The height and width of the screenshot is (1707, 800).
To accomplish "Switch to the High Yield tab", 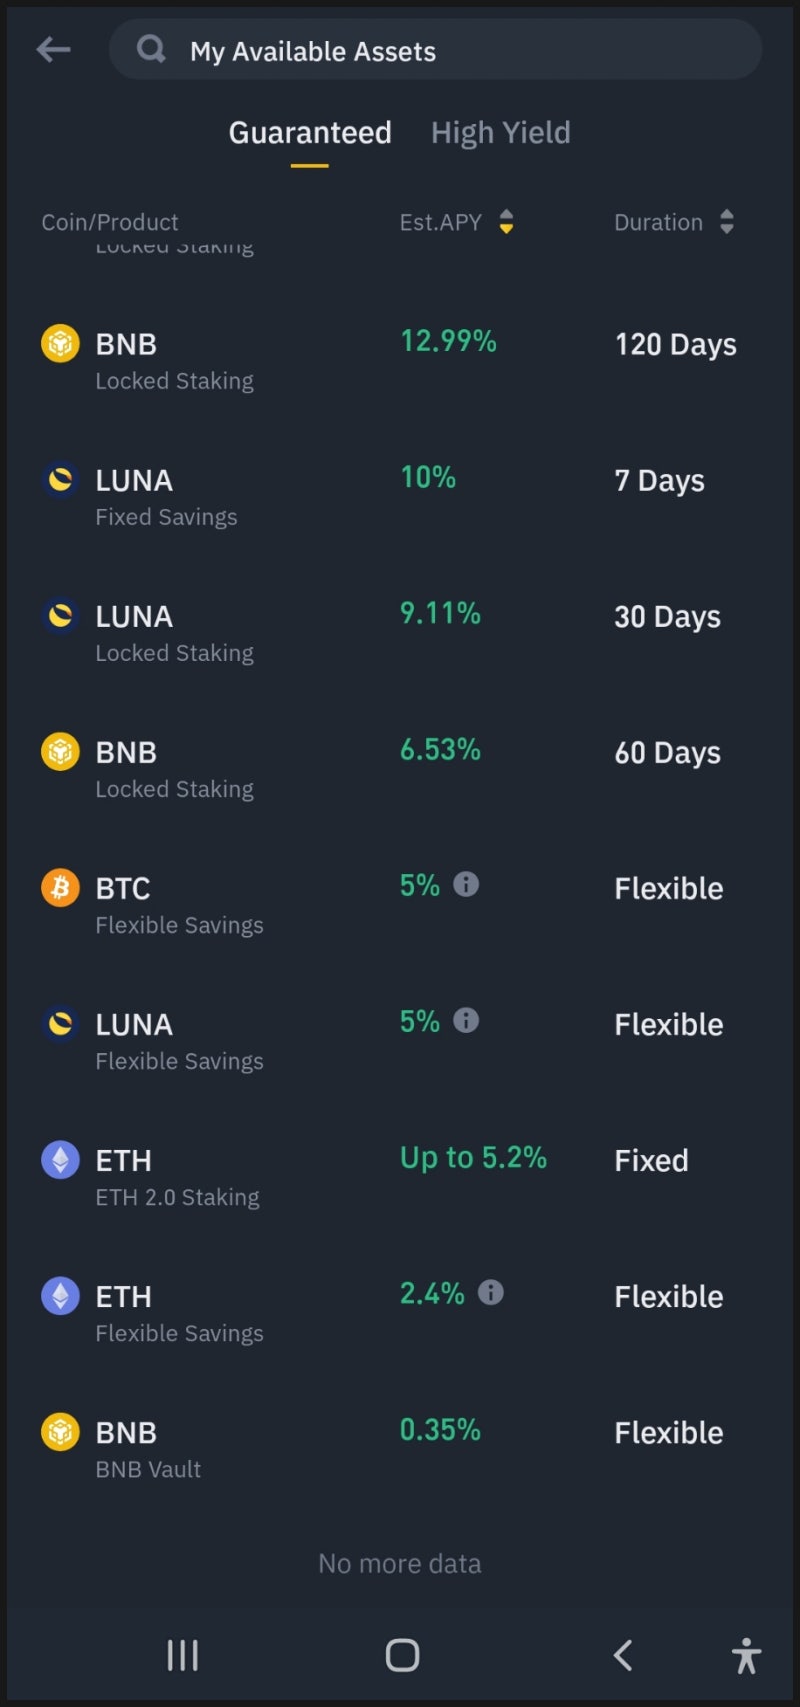I will coord(500,133).
